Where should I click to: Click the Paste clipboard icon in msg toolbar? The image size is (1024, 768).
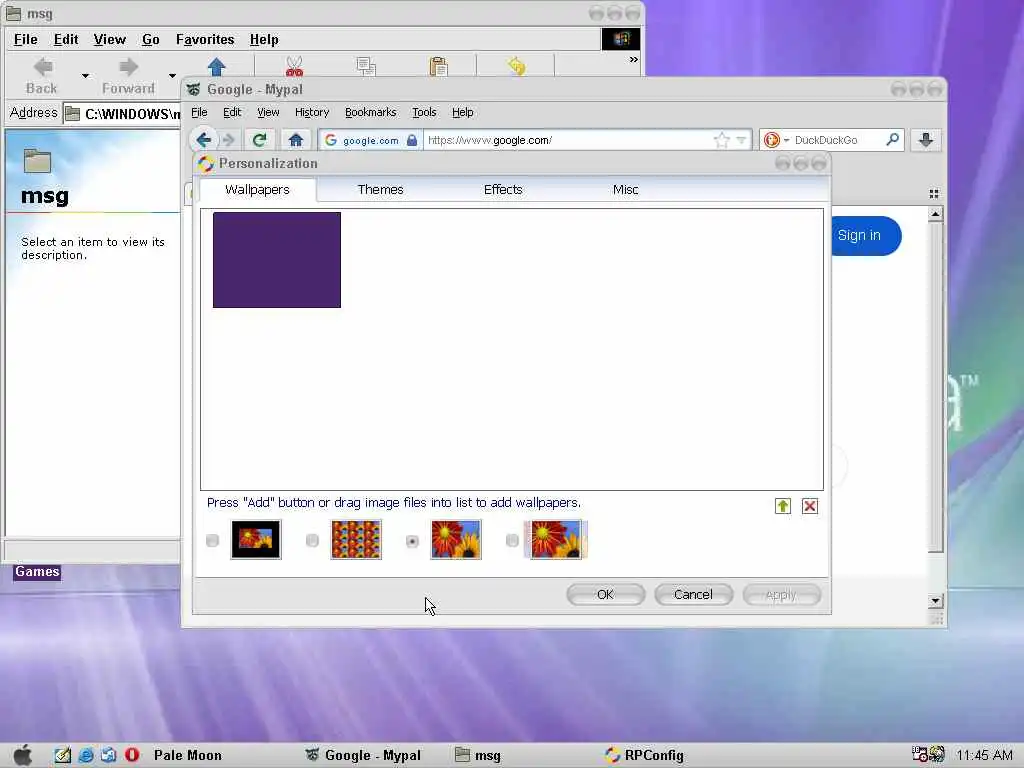[438, 67]
